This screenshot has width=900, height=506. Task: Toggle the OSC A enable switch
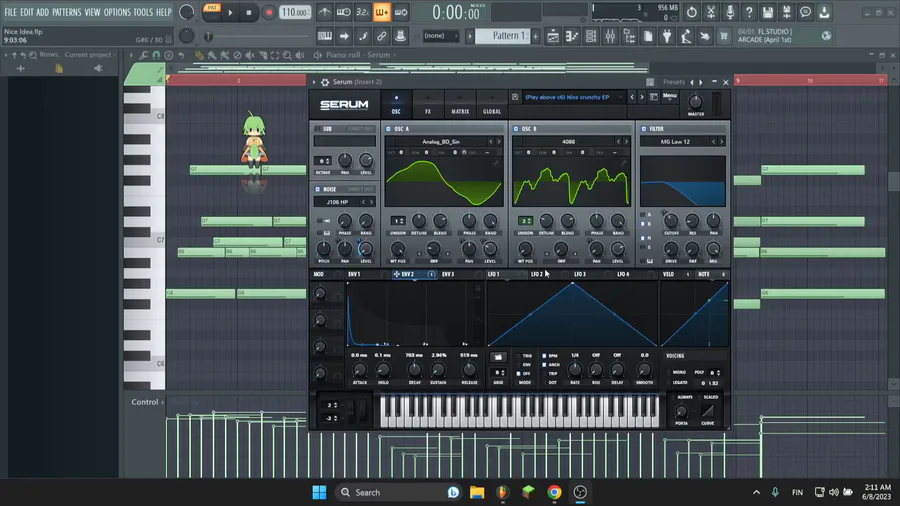(389, 129)
